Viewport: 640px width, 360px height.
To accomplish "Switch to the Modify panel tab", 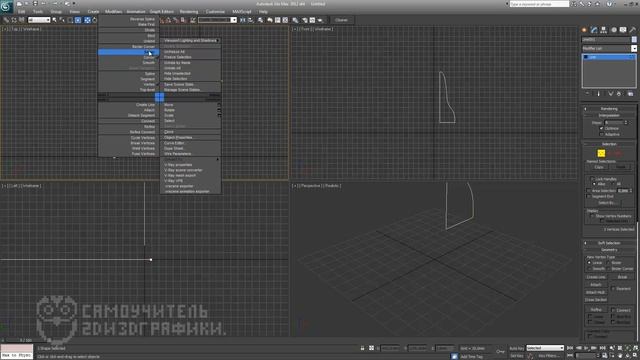I will 594,30.
